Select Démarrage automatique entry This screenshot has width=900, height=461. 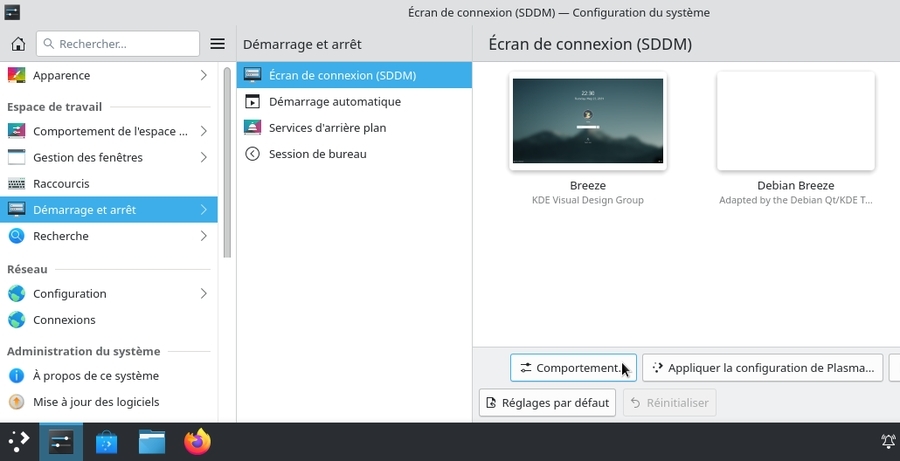click(x=354, y=102)
